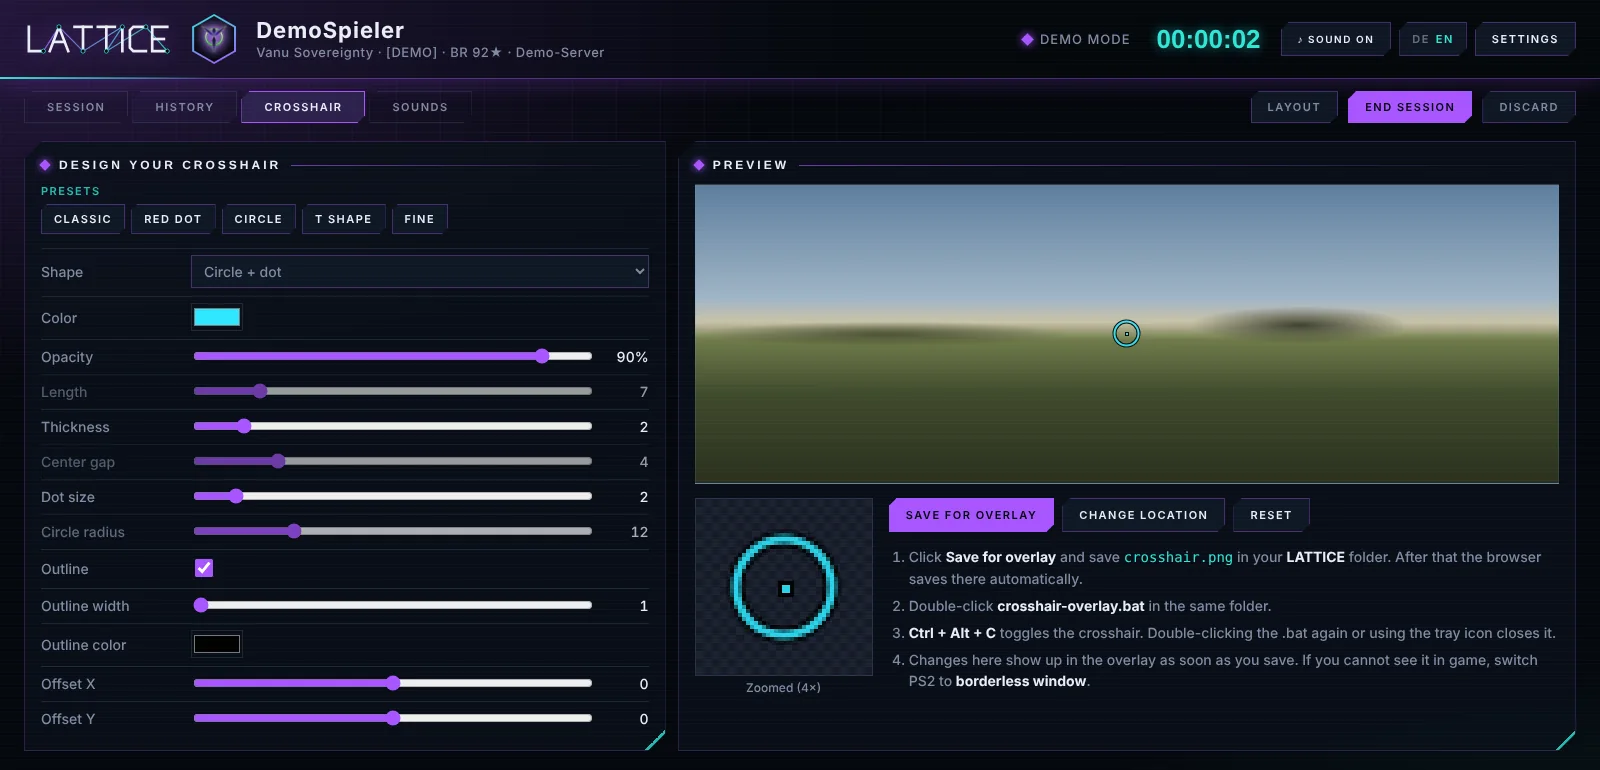
Task: Toggle the Sound On button
Action: (x=1336, y=39)
